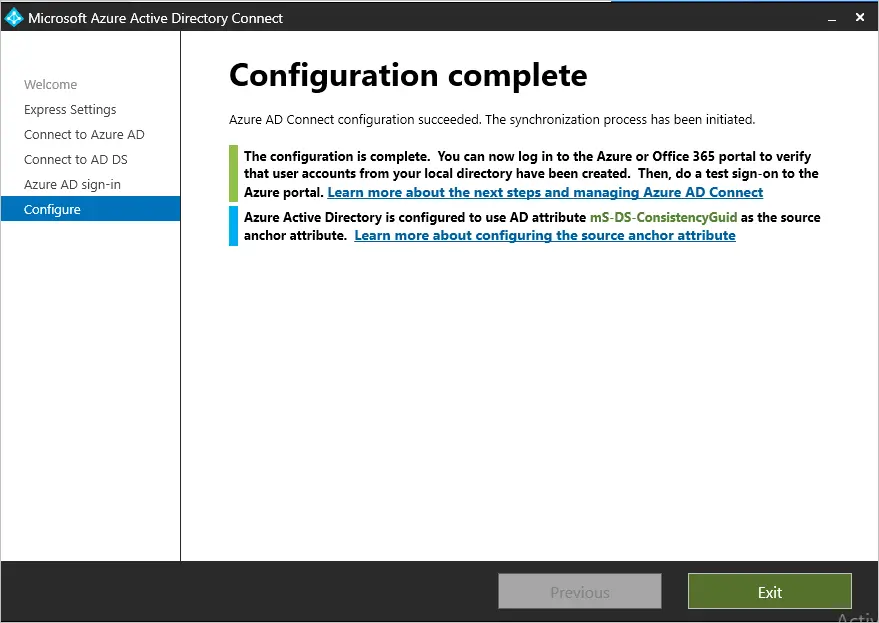Select the highlighted Configure step
The width and height of the screenshot is (879, 623).
pyautogui.click(x=90, y=209)
